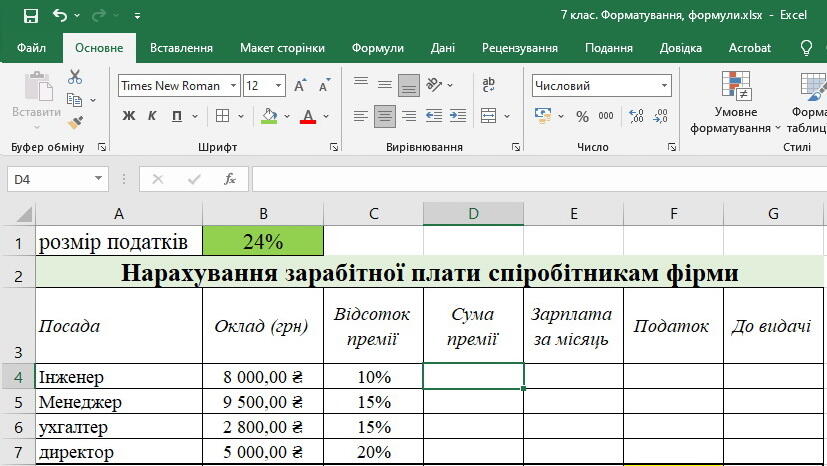Switch to the Вставлення tab
This screenshot has height=466, width=827.
(x=181, y=48)
